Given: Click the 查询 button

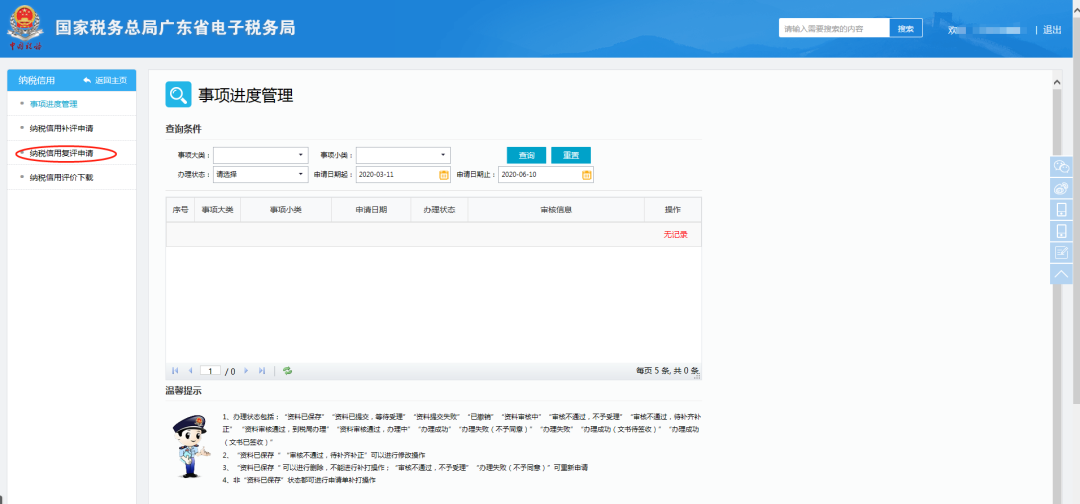Looking at the screenshot, I should click(526, 155).
